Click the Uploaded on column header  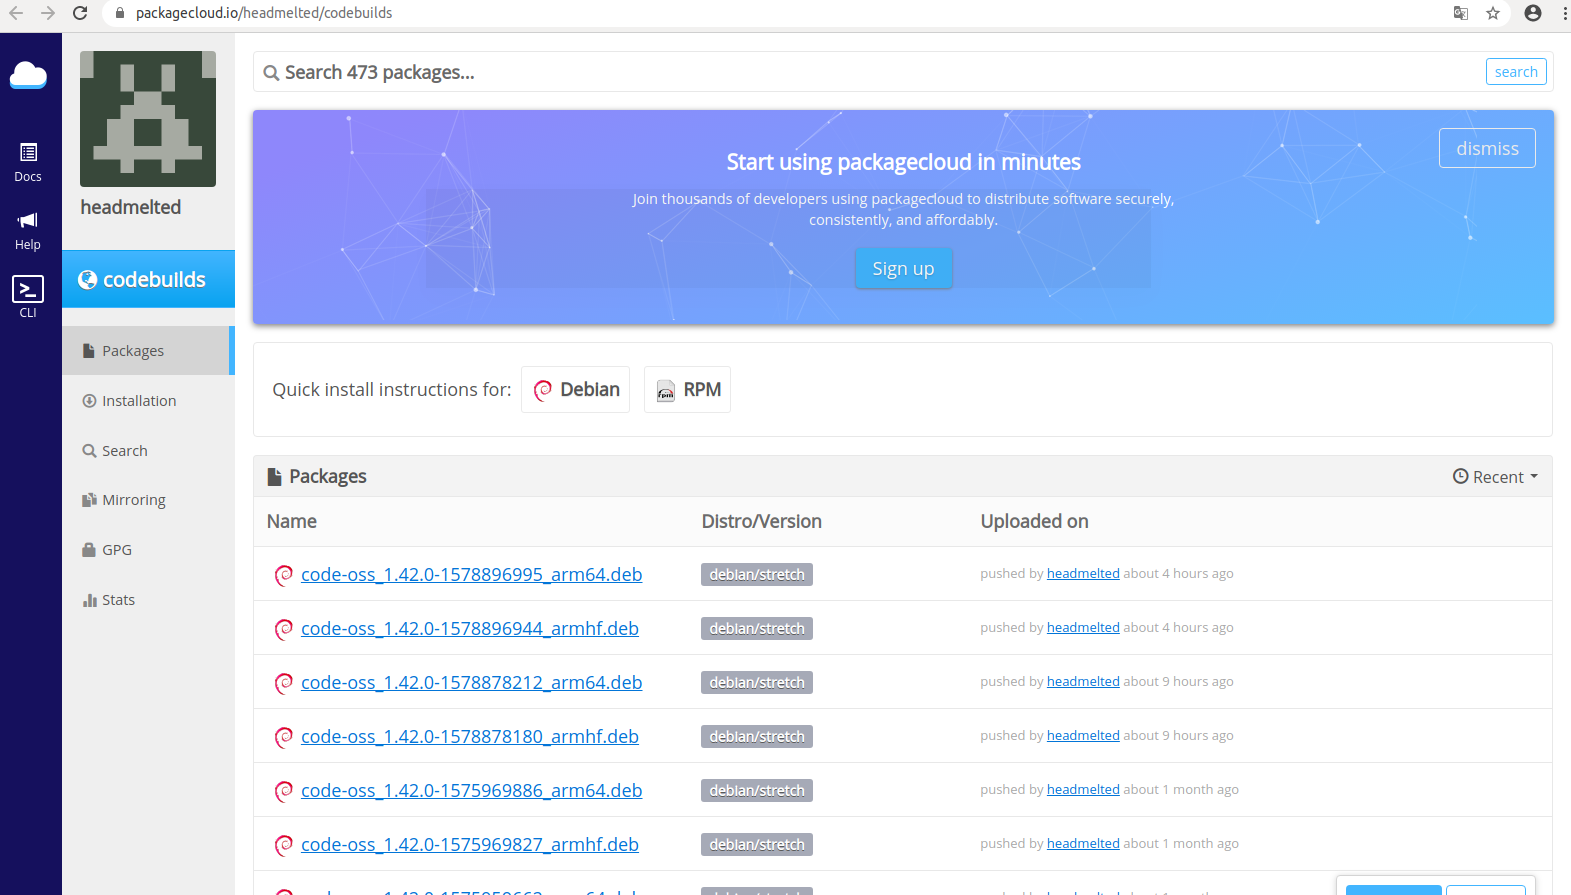tap(1035, 521)
